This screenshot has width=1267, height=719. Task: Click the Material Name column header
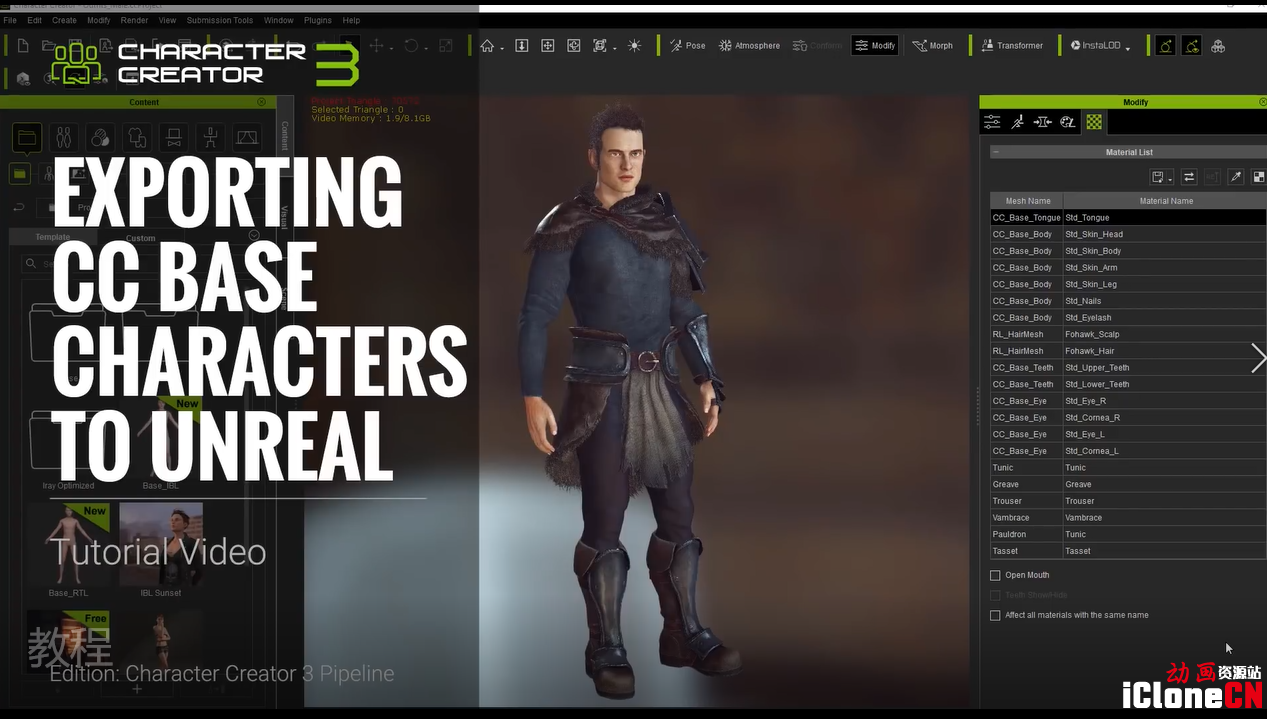[x=1165, y=201]
